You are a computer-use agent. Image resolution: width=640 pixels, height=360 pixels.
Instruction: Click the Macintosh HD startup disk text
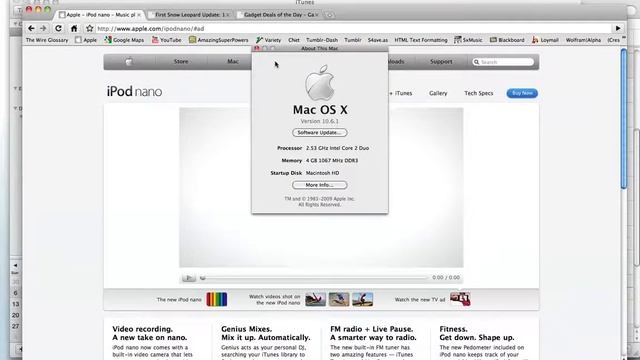(322, 173)
